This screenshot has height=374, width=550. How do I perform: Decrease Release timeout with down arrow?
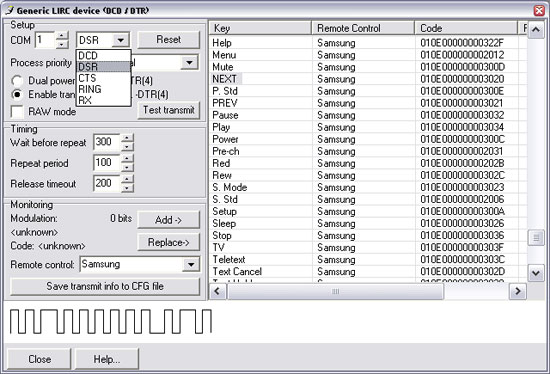(x=127, y=188)
